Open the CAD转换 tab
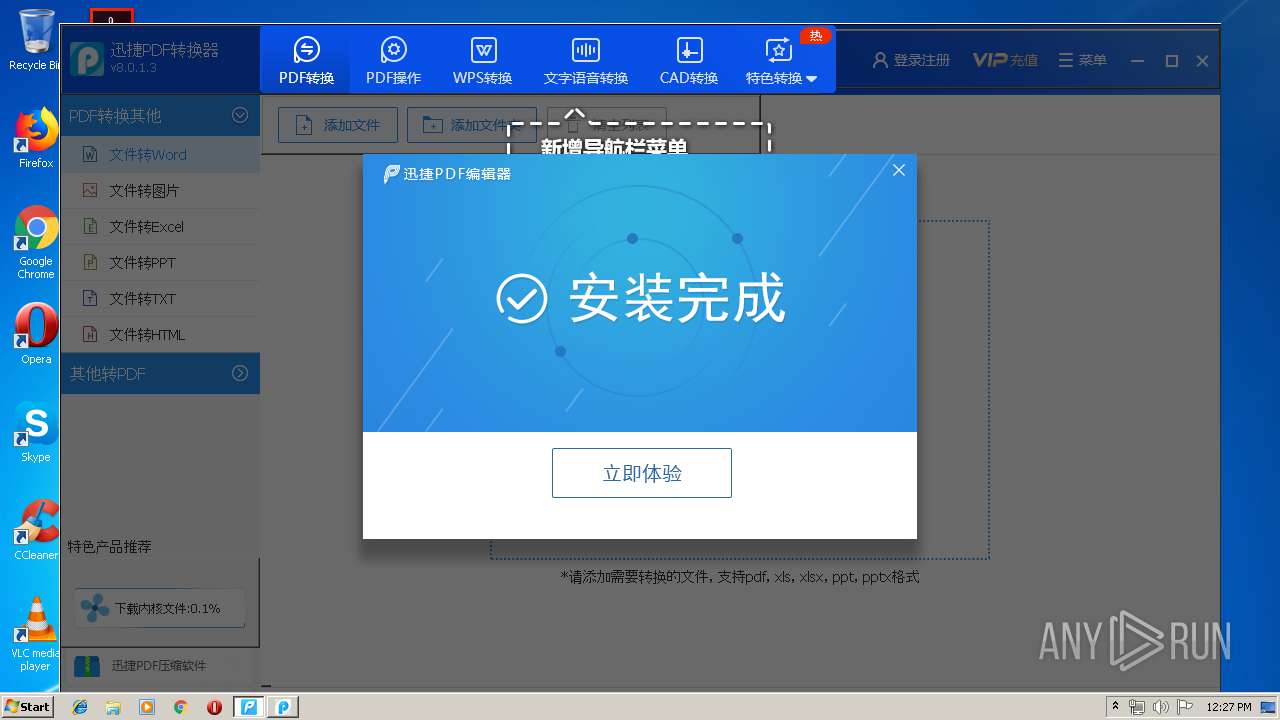 pyautogui.click(x=689, y=61)
